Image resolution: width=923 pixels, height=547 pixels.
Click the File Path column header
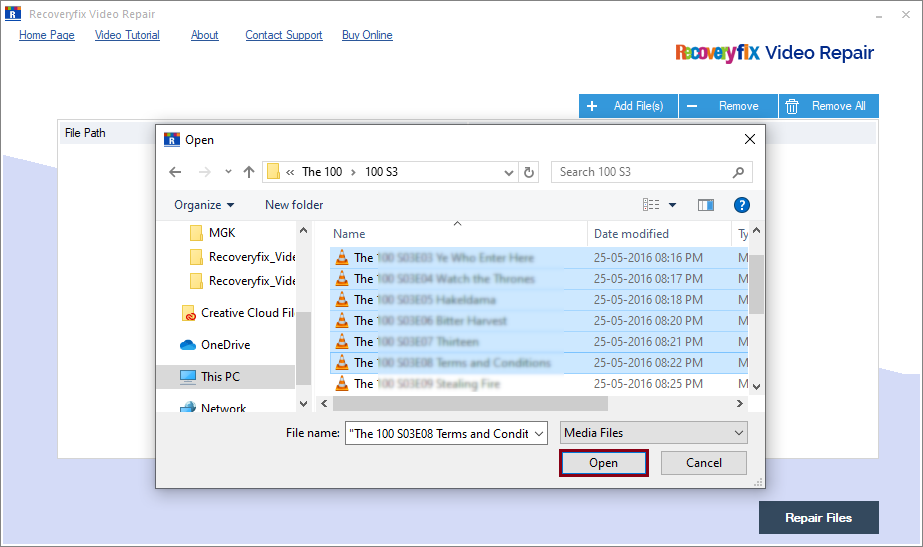[85, 133]
